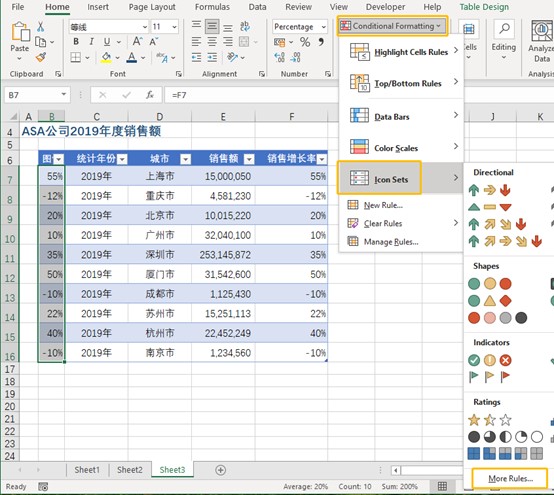Screen dimensions: 554x495
Task: Open the Percentage number format dropdown
Action: coord(323,27)
